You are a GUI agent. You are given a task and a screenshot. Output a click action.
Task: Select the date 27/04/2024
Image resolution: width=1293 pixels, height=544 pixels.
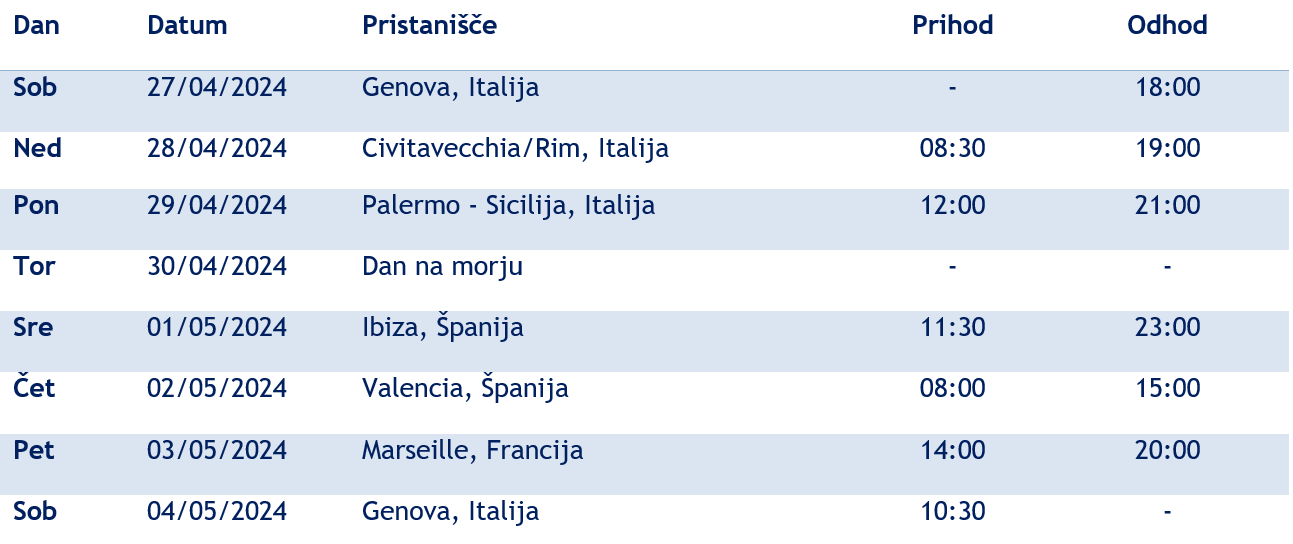[x=217, y=88]
